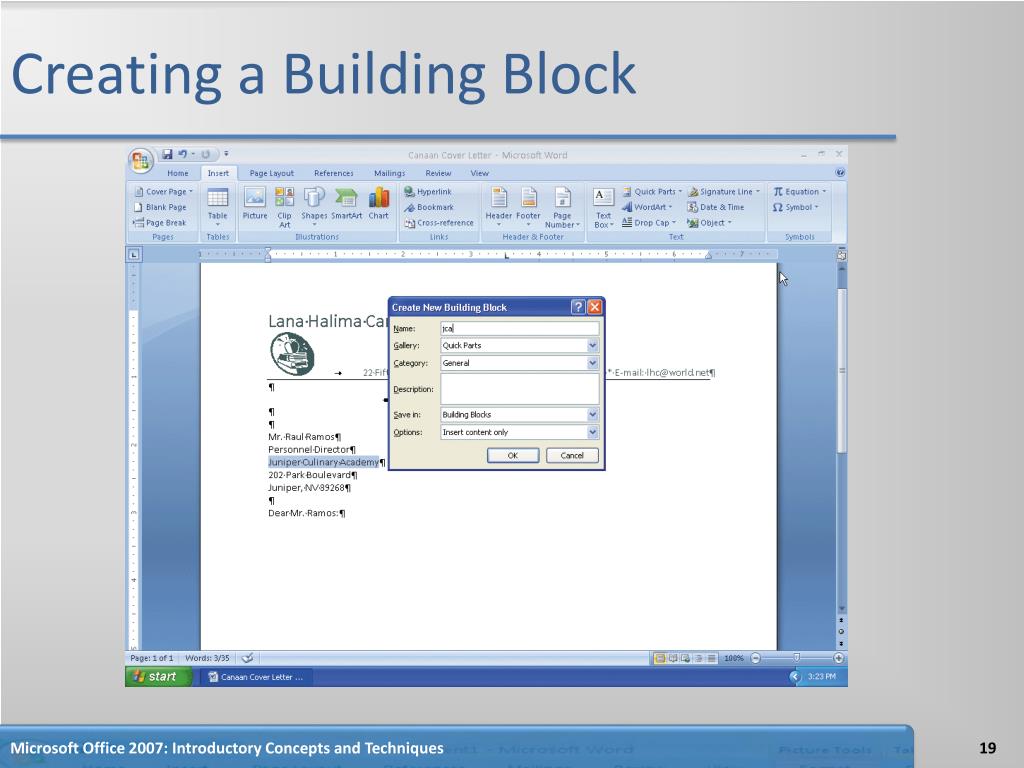Screen dimensions: 1024x768
Task: Switch to the Review tab
Action: click(x=438, y=173)
